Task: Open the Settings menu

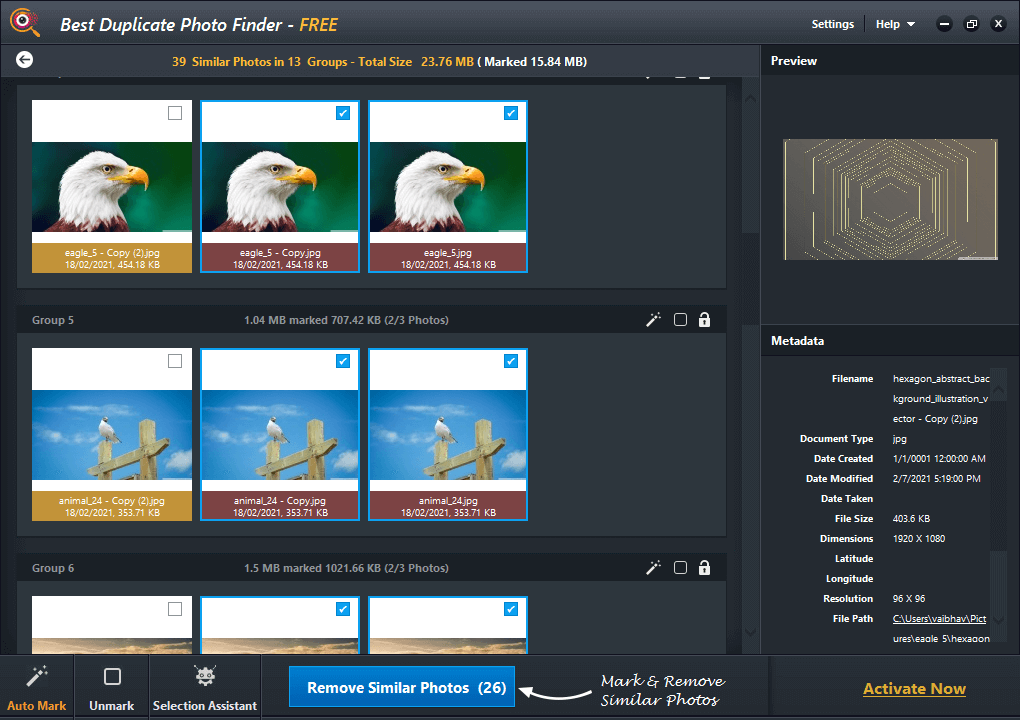Action: point(833,24)
